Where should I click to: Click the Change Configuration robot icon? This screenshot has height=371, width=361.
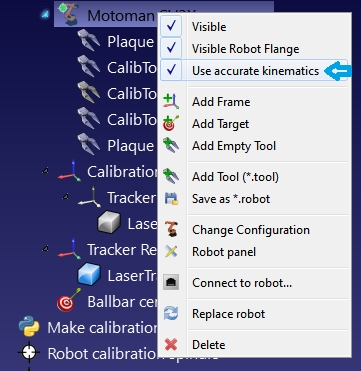(x=171, y=229)
